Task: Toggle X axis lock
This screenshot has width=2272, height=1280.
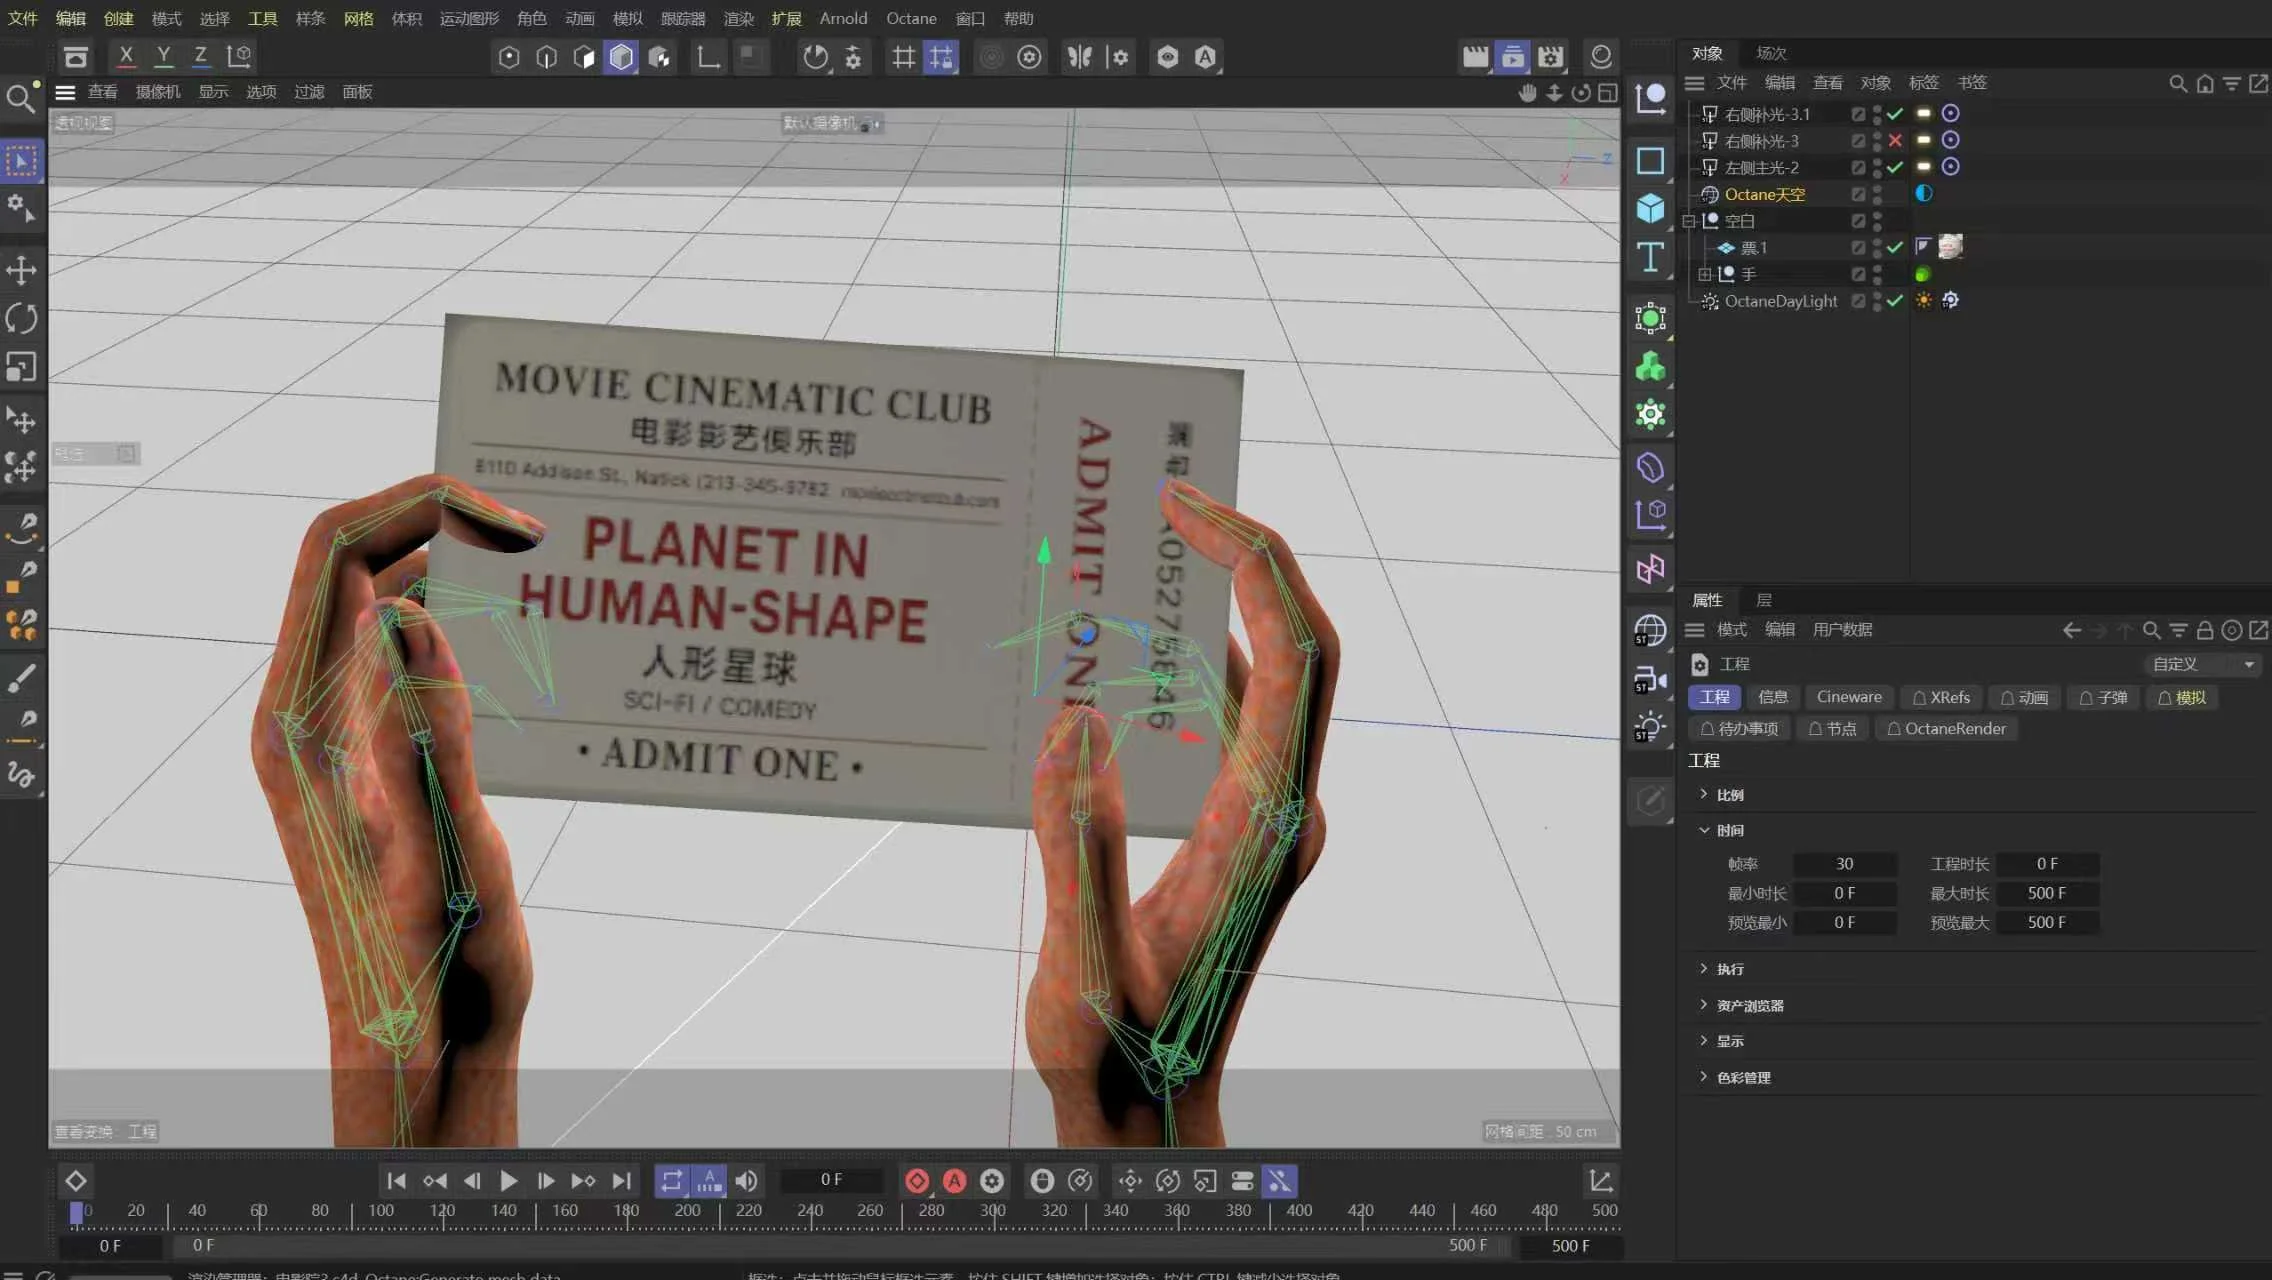Action: 125,56
